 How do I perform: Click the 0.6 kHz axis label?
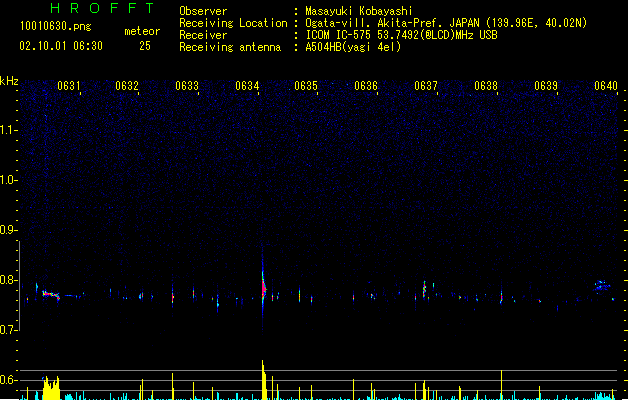(8, 380)
